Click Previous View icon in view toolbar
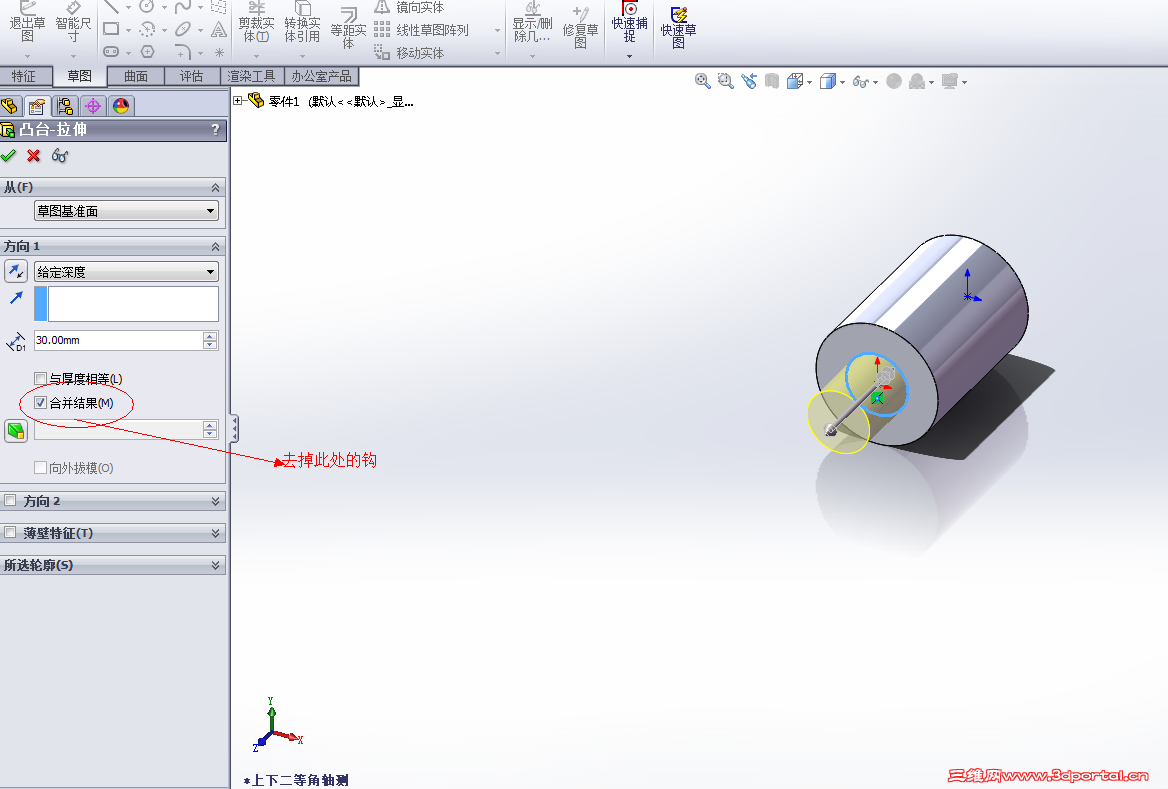1168x789 pixels. coord(749,81)
